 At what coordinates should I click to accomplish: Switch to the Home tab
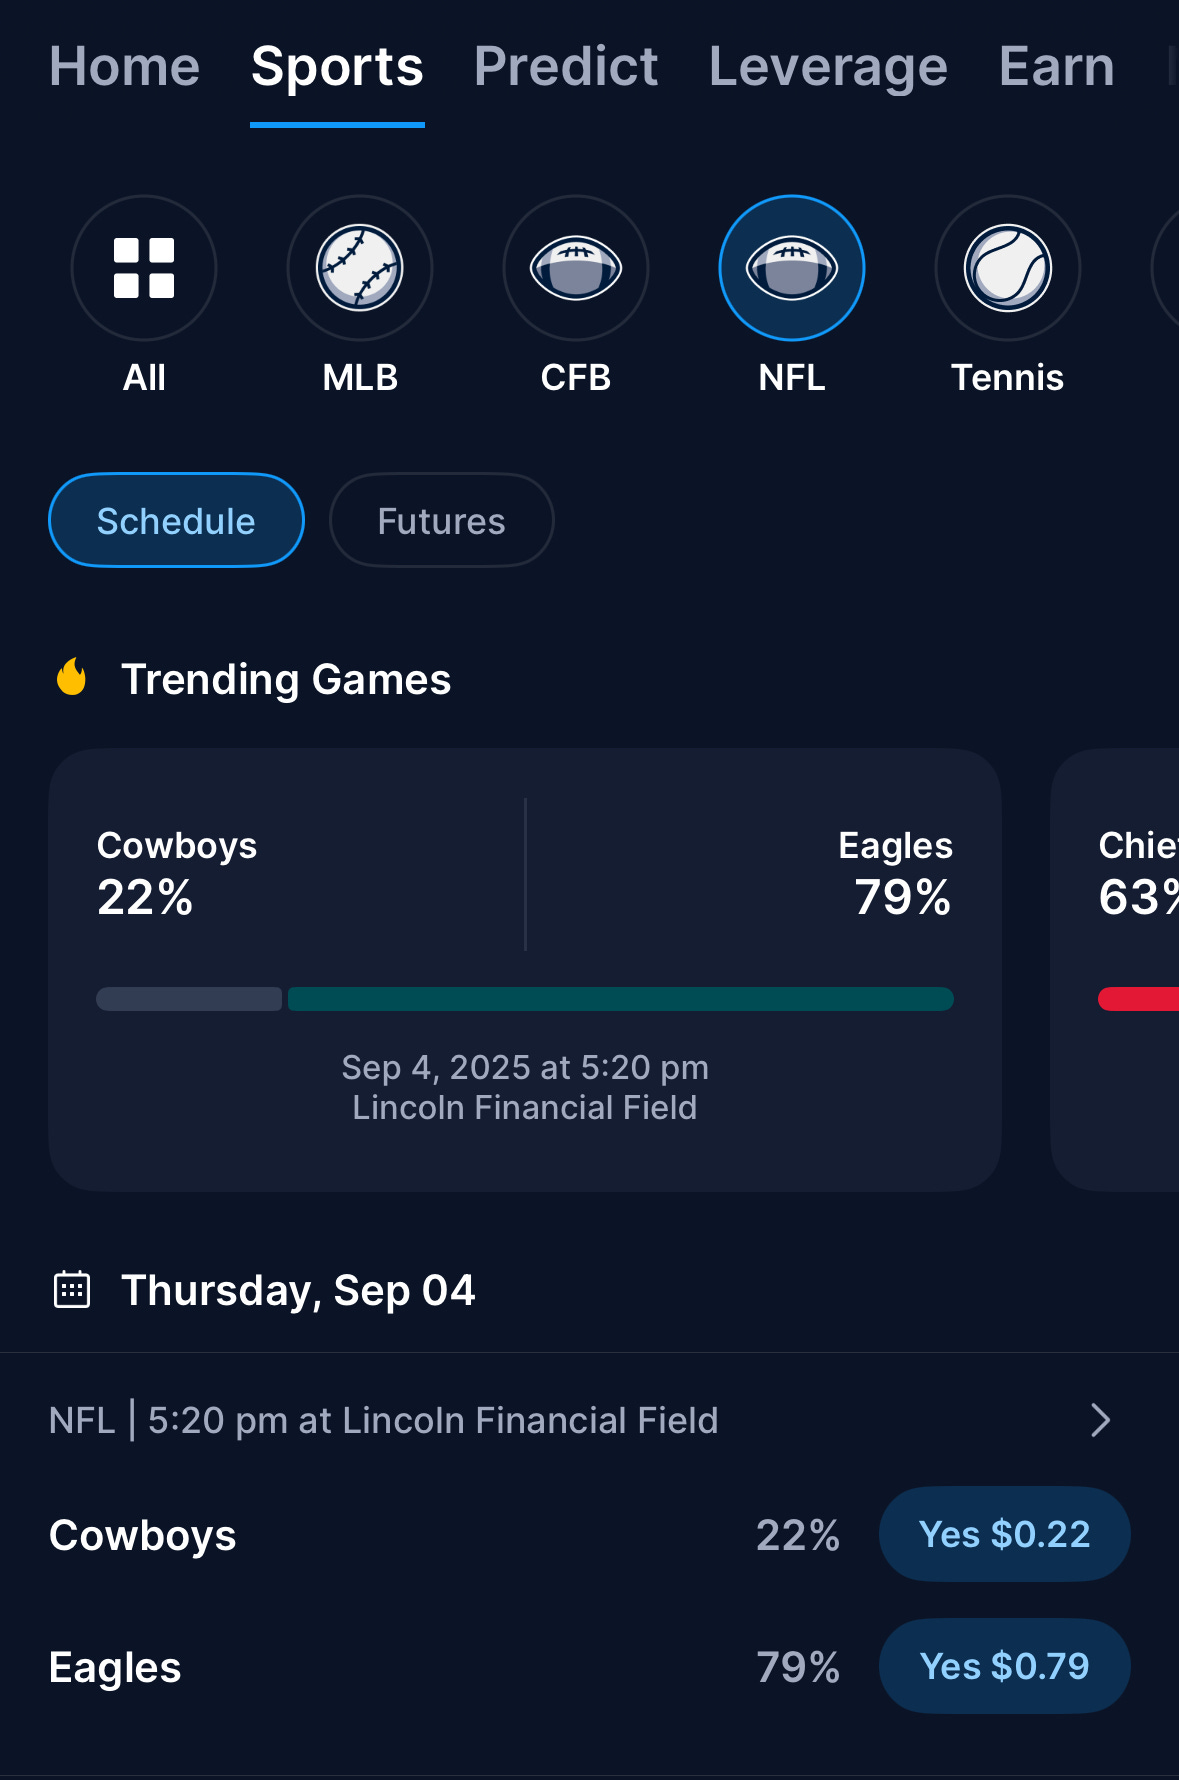tap(123, 66)
